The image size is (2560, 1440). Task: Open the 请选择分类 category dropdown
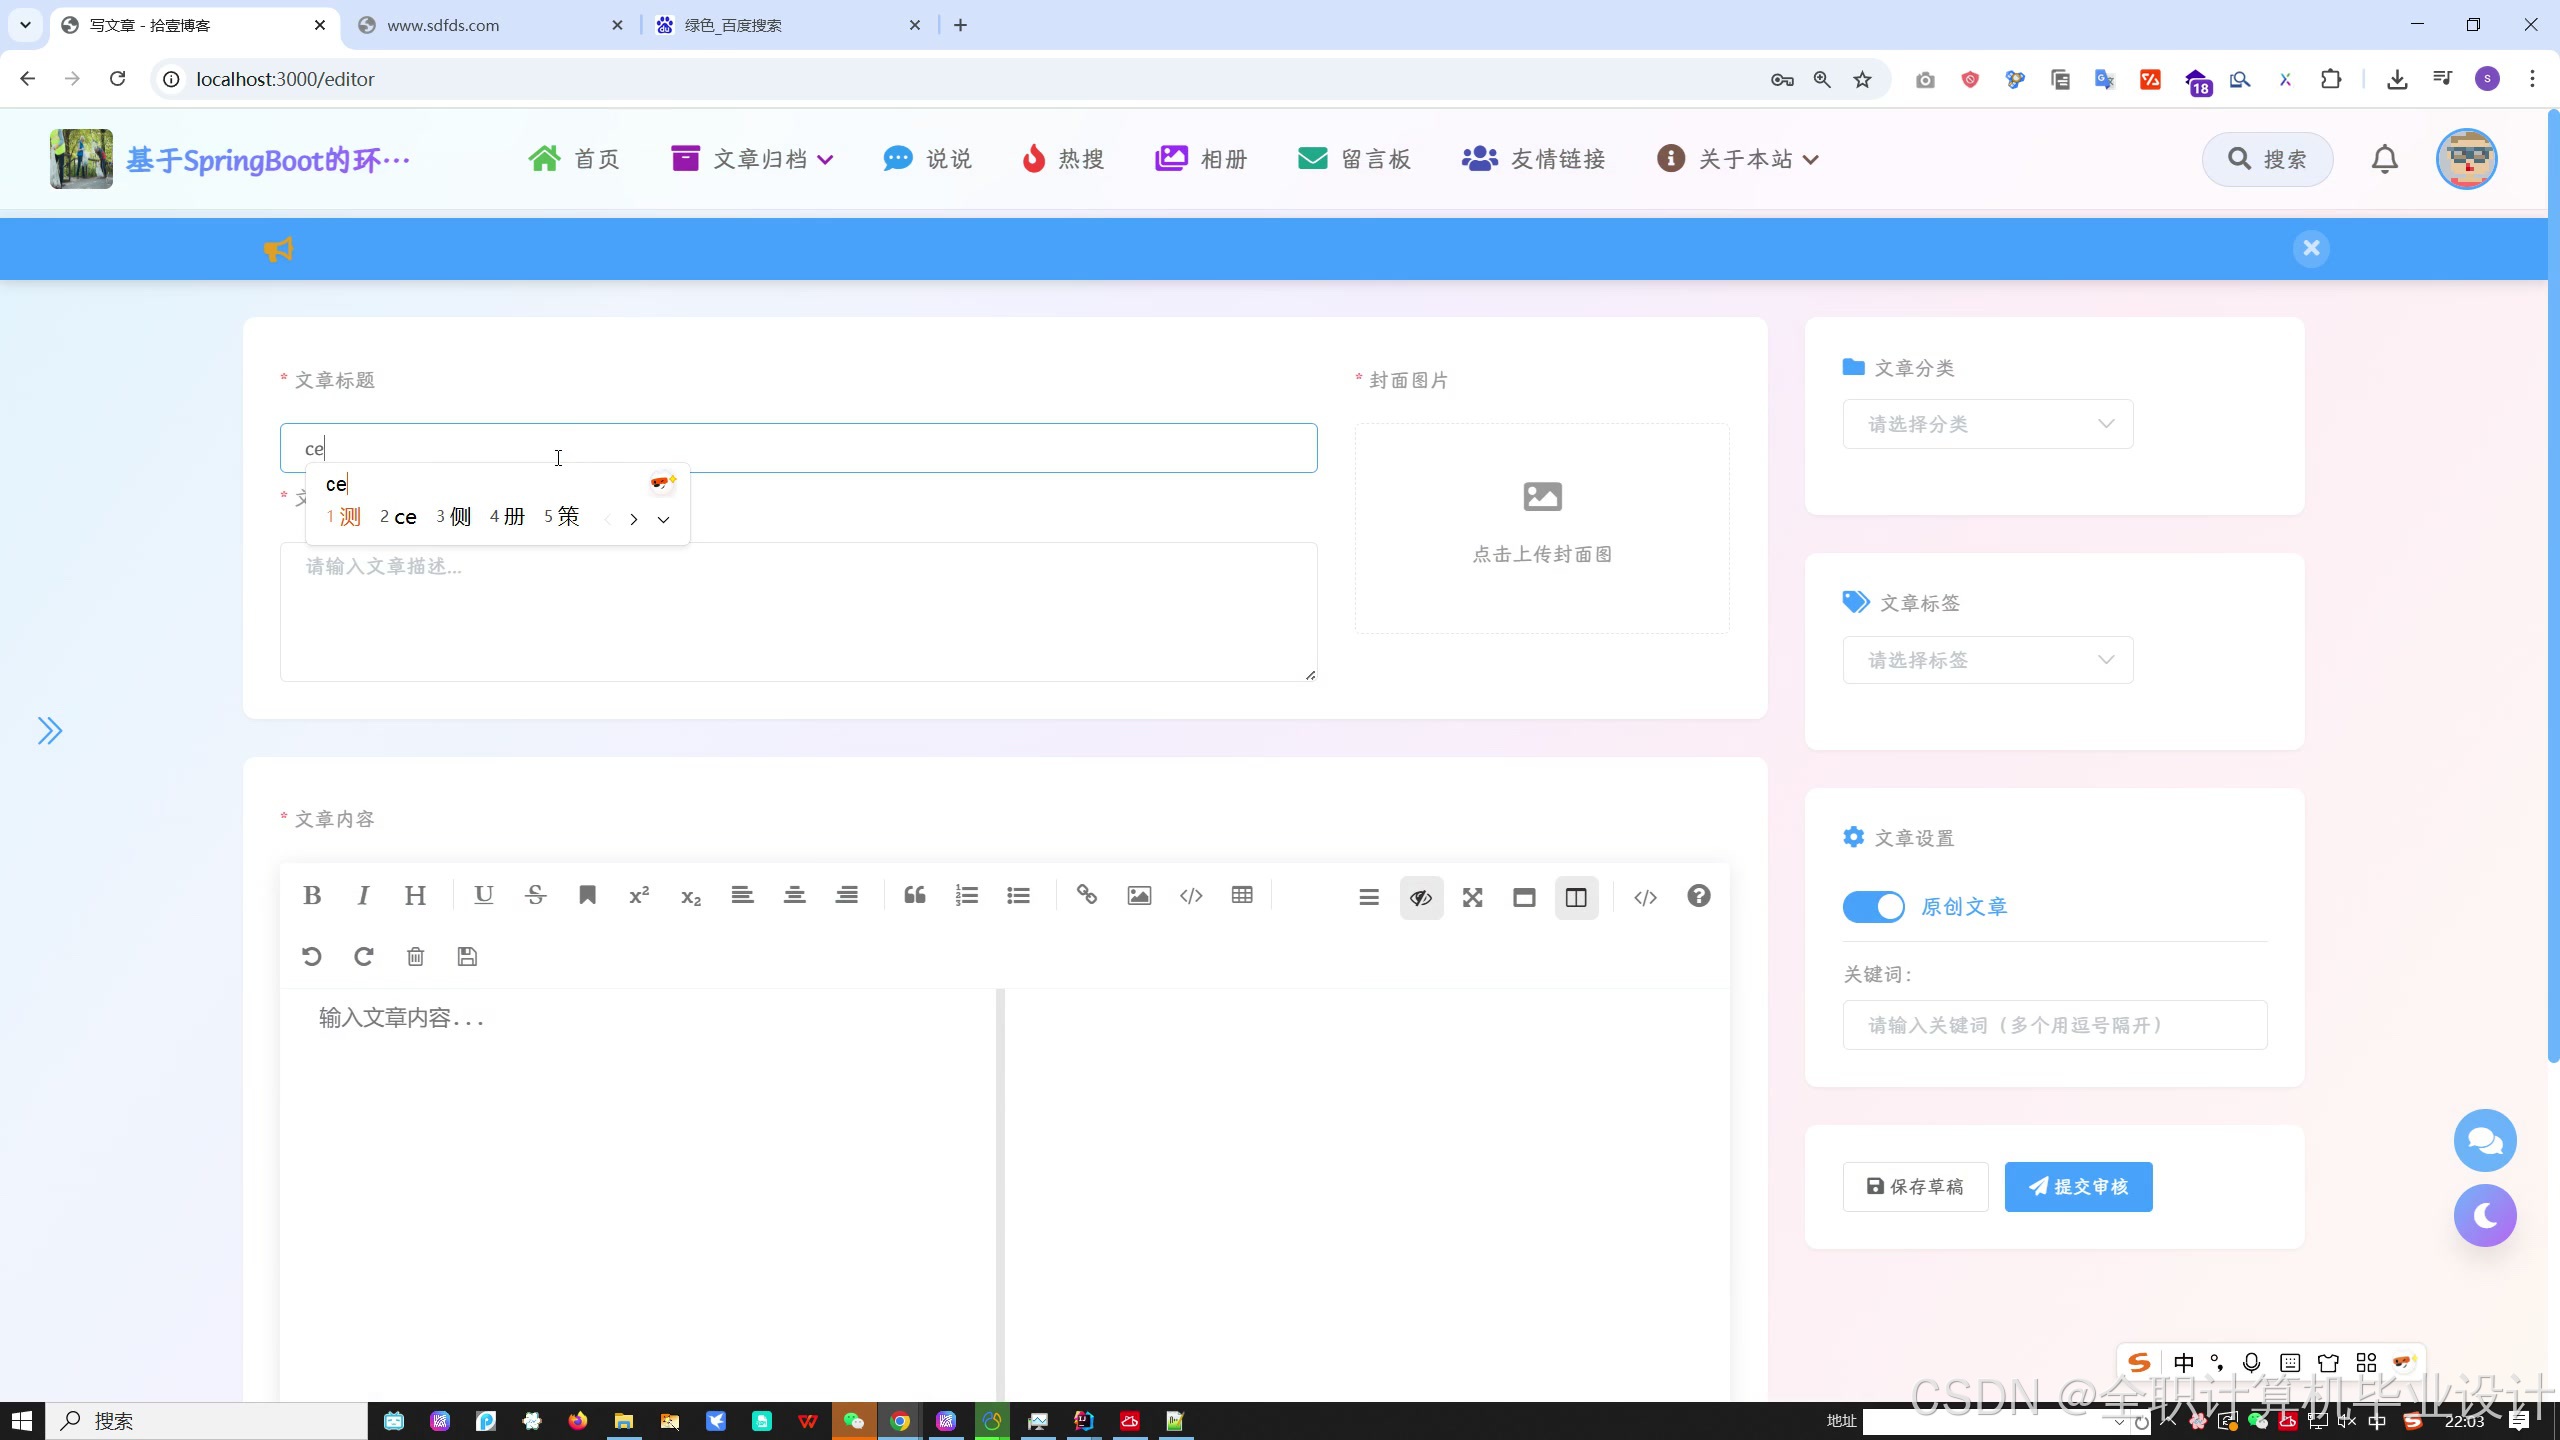click(1987, 424)
